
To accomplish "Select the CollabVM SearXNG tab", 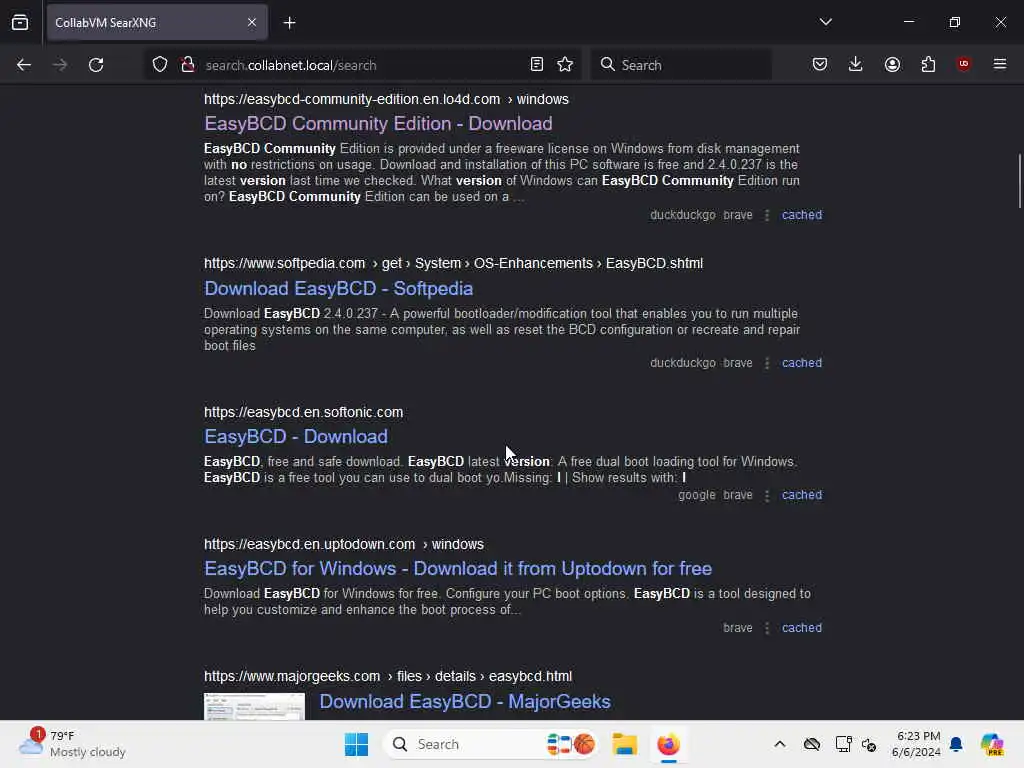I will point(157,22).
